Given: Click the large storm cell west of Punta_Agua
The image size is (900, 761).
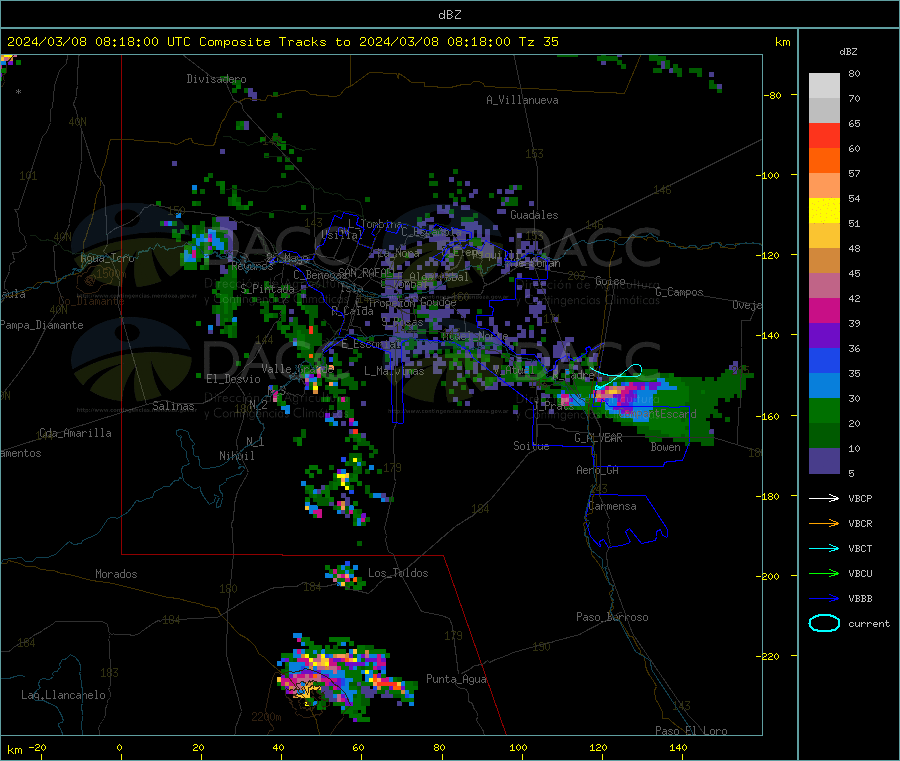Looking at the screenshot, I should click(346, 677).
